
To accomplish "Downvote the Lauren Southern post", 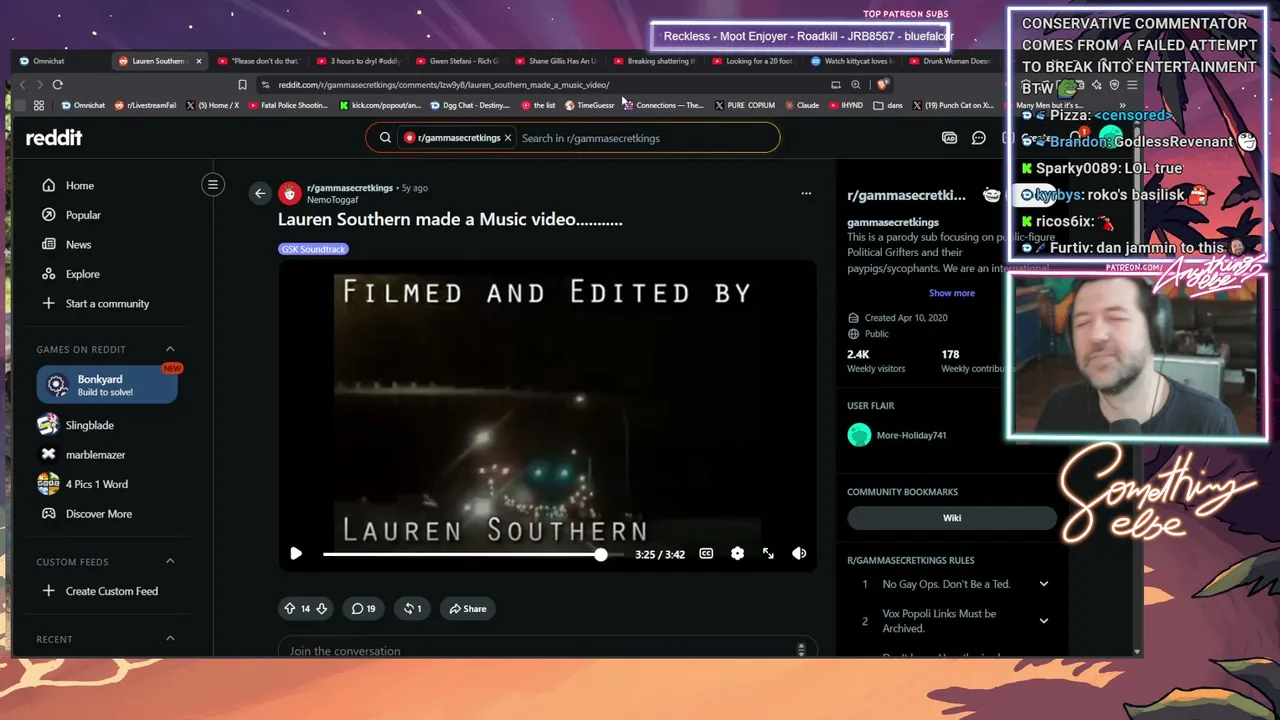I will click(x=322, y=608).
